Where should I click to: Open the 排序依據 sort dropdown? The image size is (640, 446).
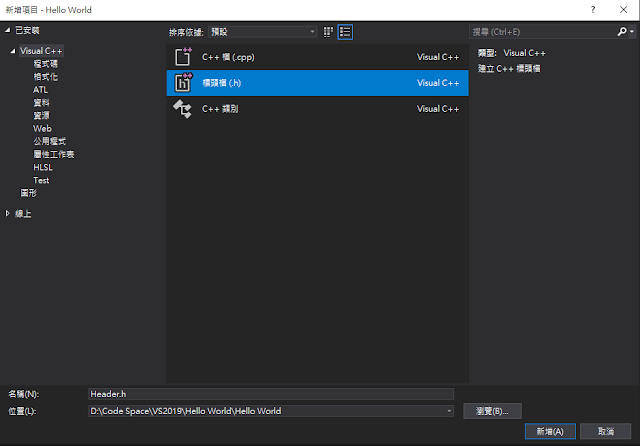click(263, 32)
